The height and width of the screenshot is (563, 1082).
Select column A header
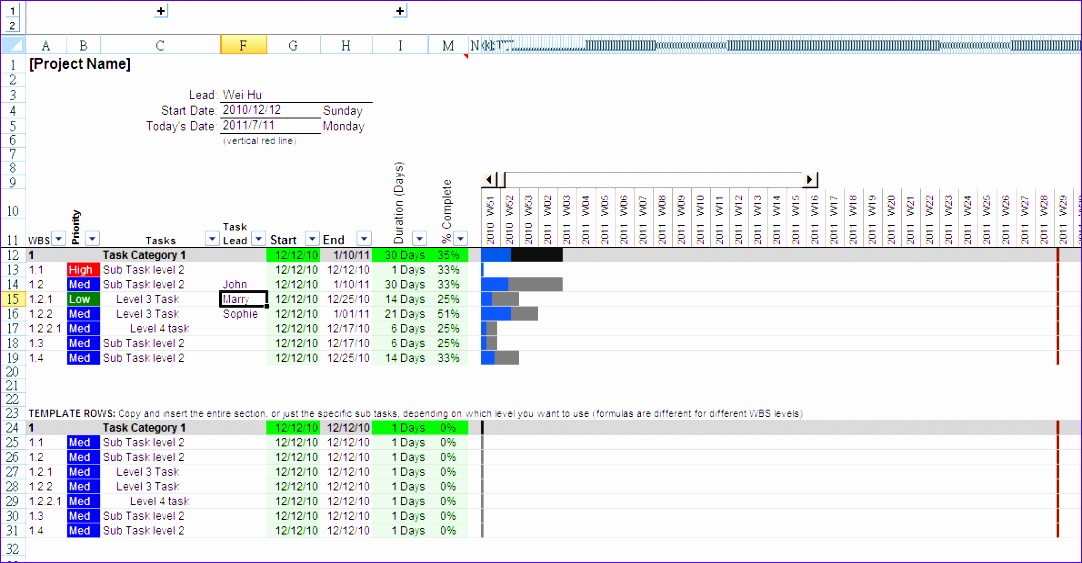pos(46,46)
